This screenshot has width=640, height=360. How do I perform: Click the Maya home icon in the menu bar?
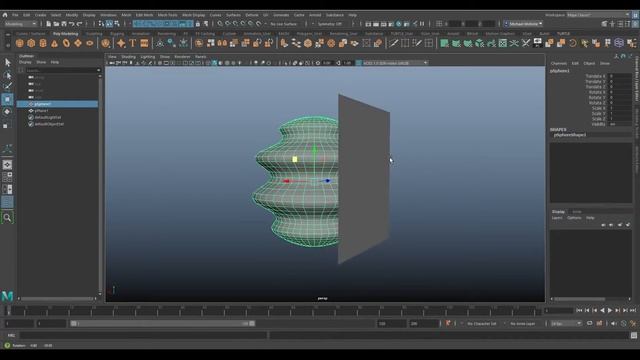[x=5, y=15]
